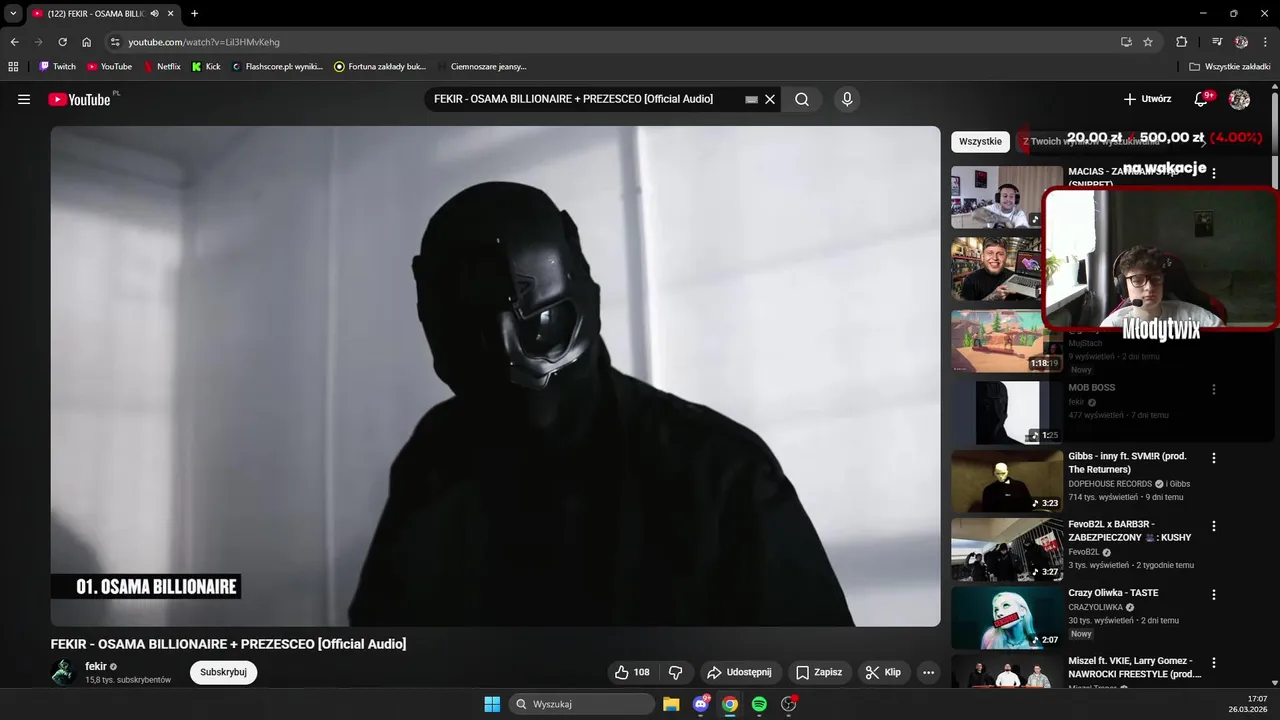Open the Utwórz create menu
Image resolution: width=1280 pixels, height=720 pixels.
point(1147,99)
